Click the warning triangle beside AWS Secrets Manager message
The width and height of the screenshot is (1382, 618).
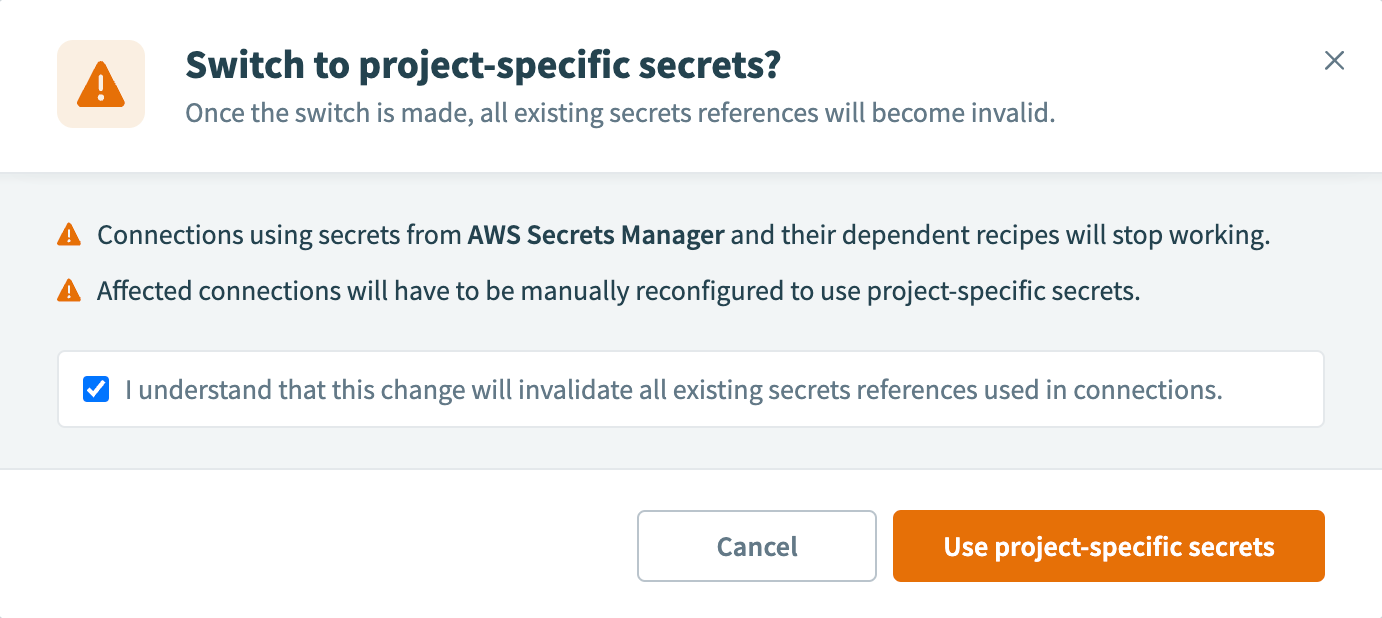click(x=68, y=233)
